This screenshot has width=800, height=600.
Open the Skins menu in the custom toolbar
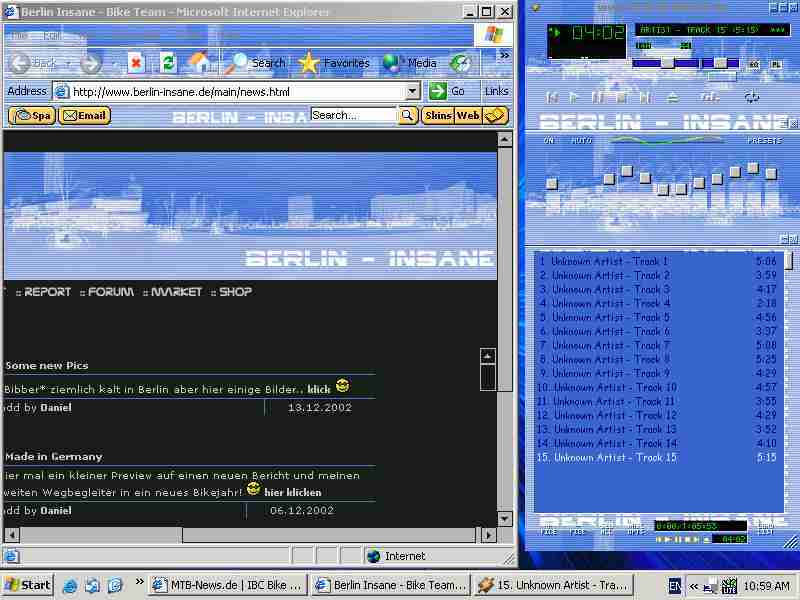click(438, 115)
